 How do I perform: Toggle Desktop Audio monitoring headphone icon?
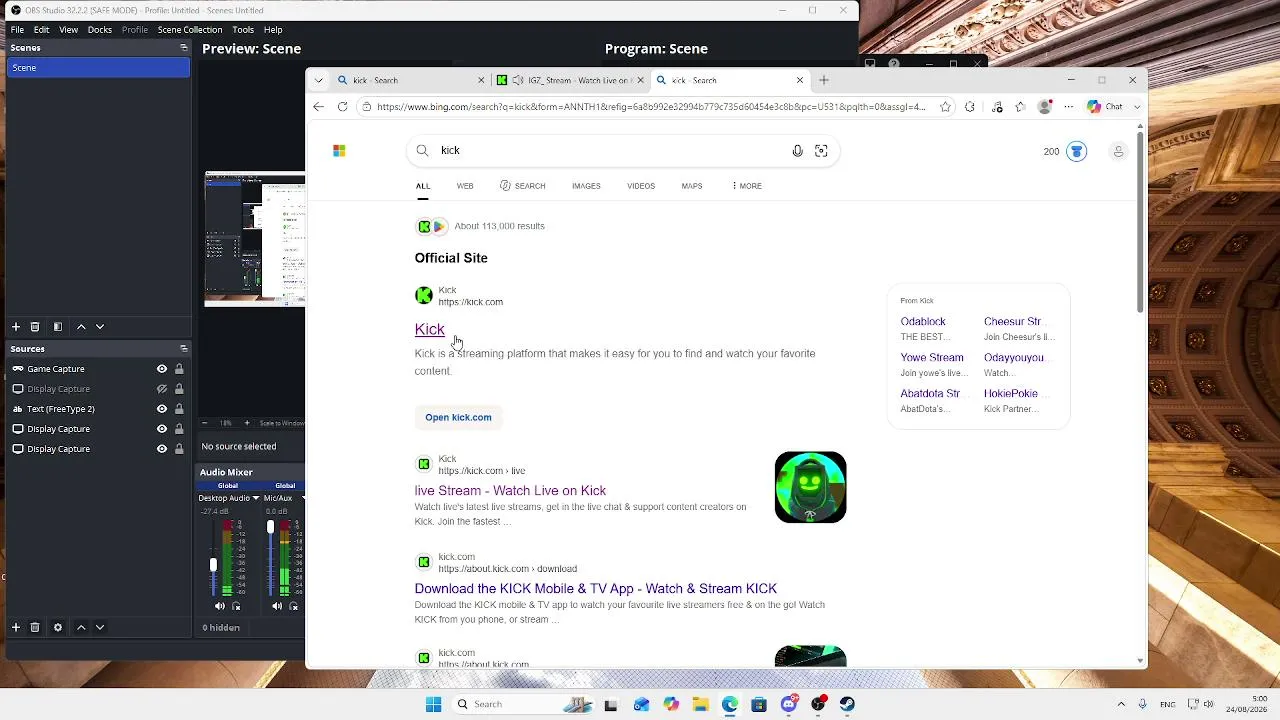(237, 606)
